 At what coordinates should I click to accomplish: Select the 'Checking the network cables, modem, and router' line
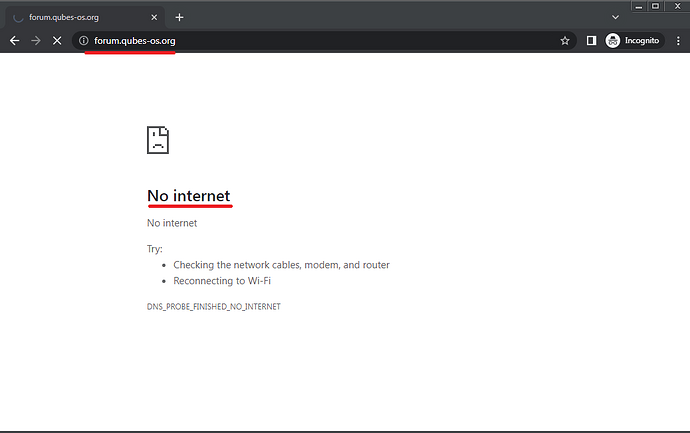[x=281, y=265]
